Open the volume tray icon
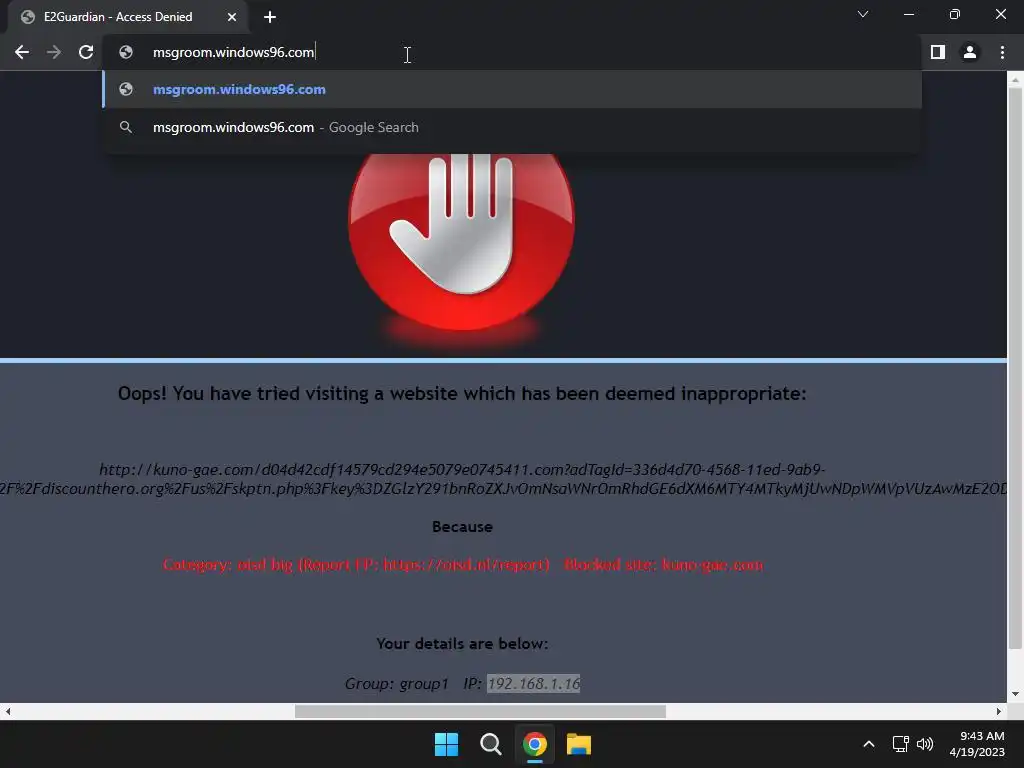The height and width of the screenshot is (768, 1024). coord(925,744)
